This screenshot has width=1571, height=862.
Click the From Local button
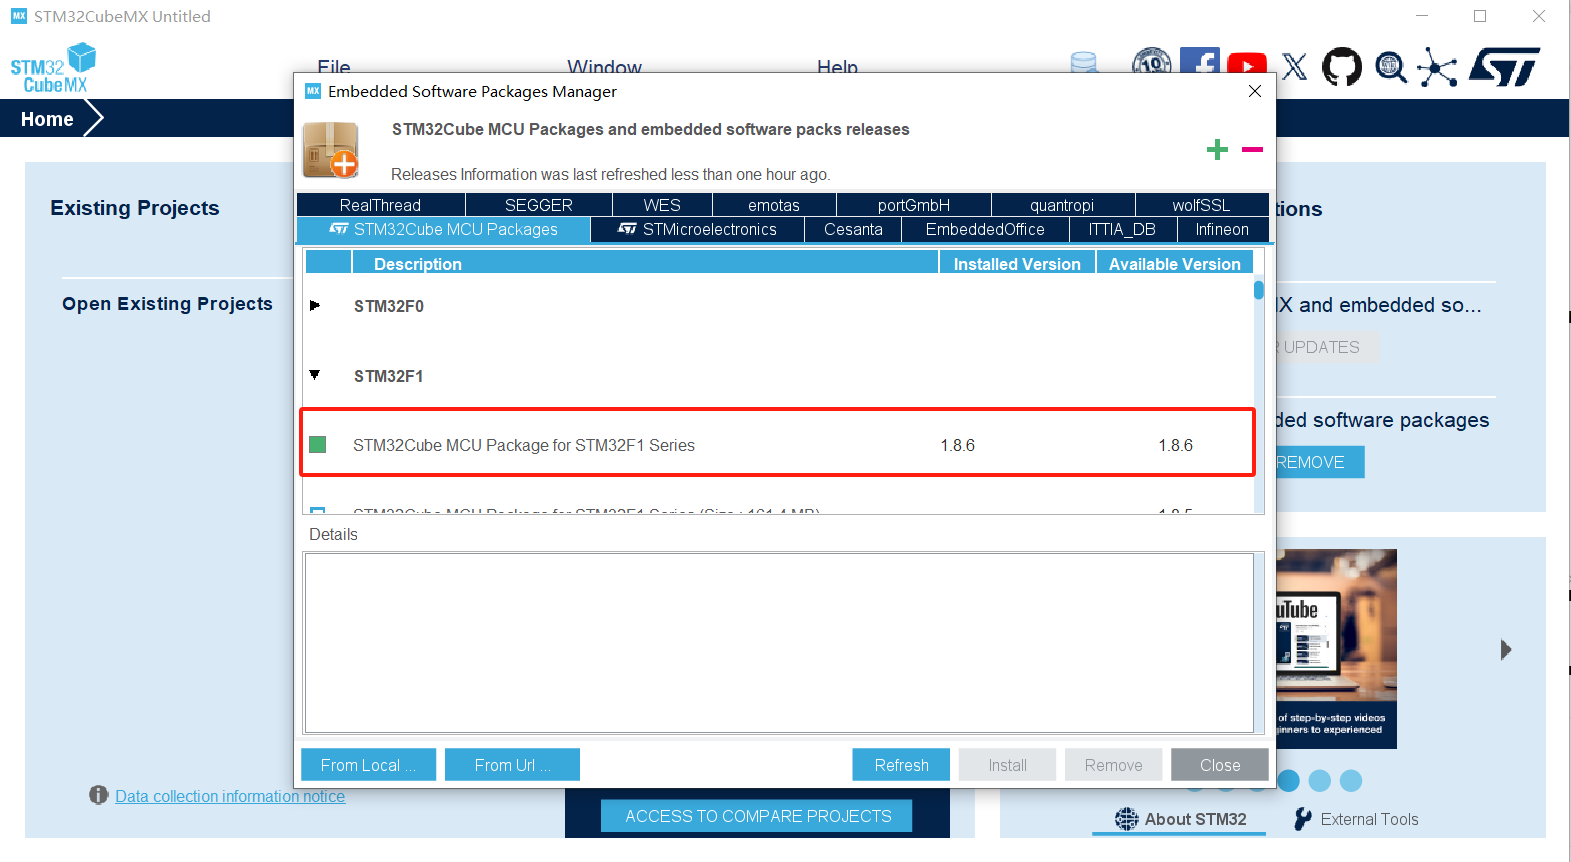[x=368, y=765]
